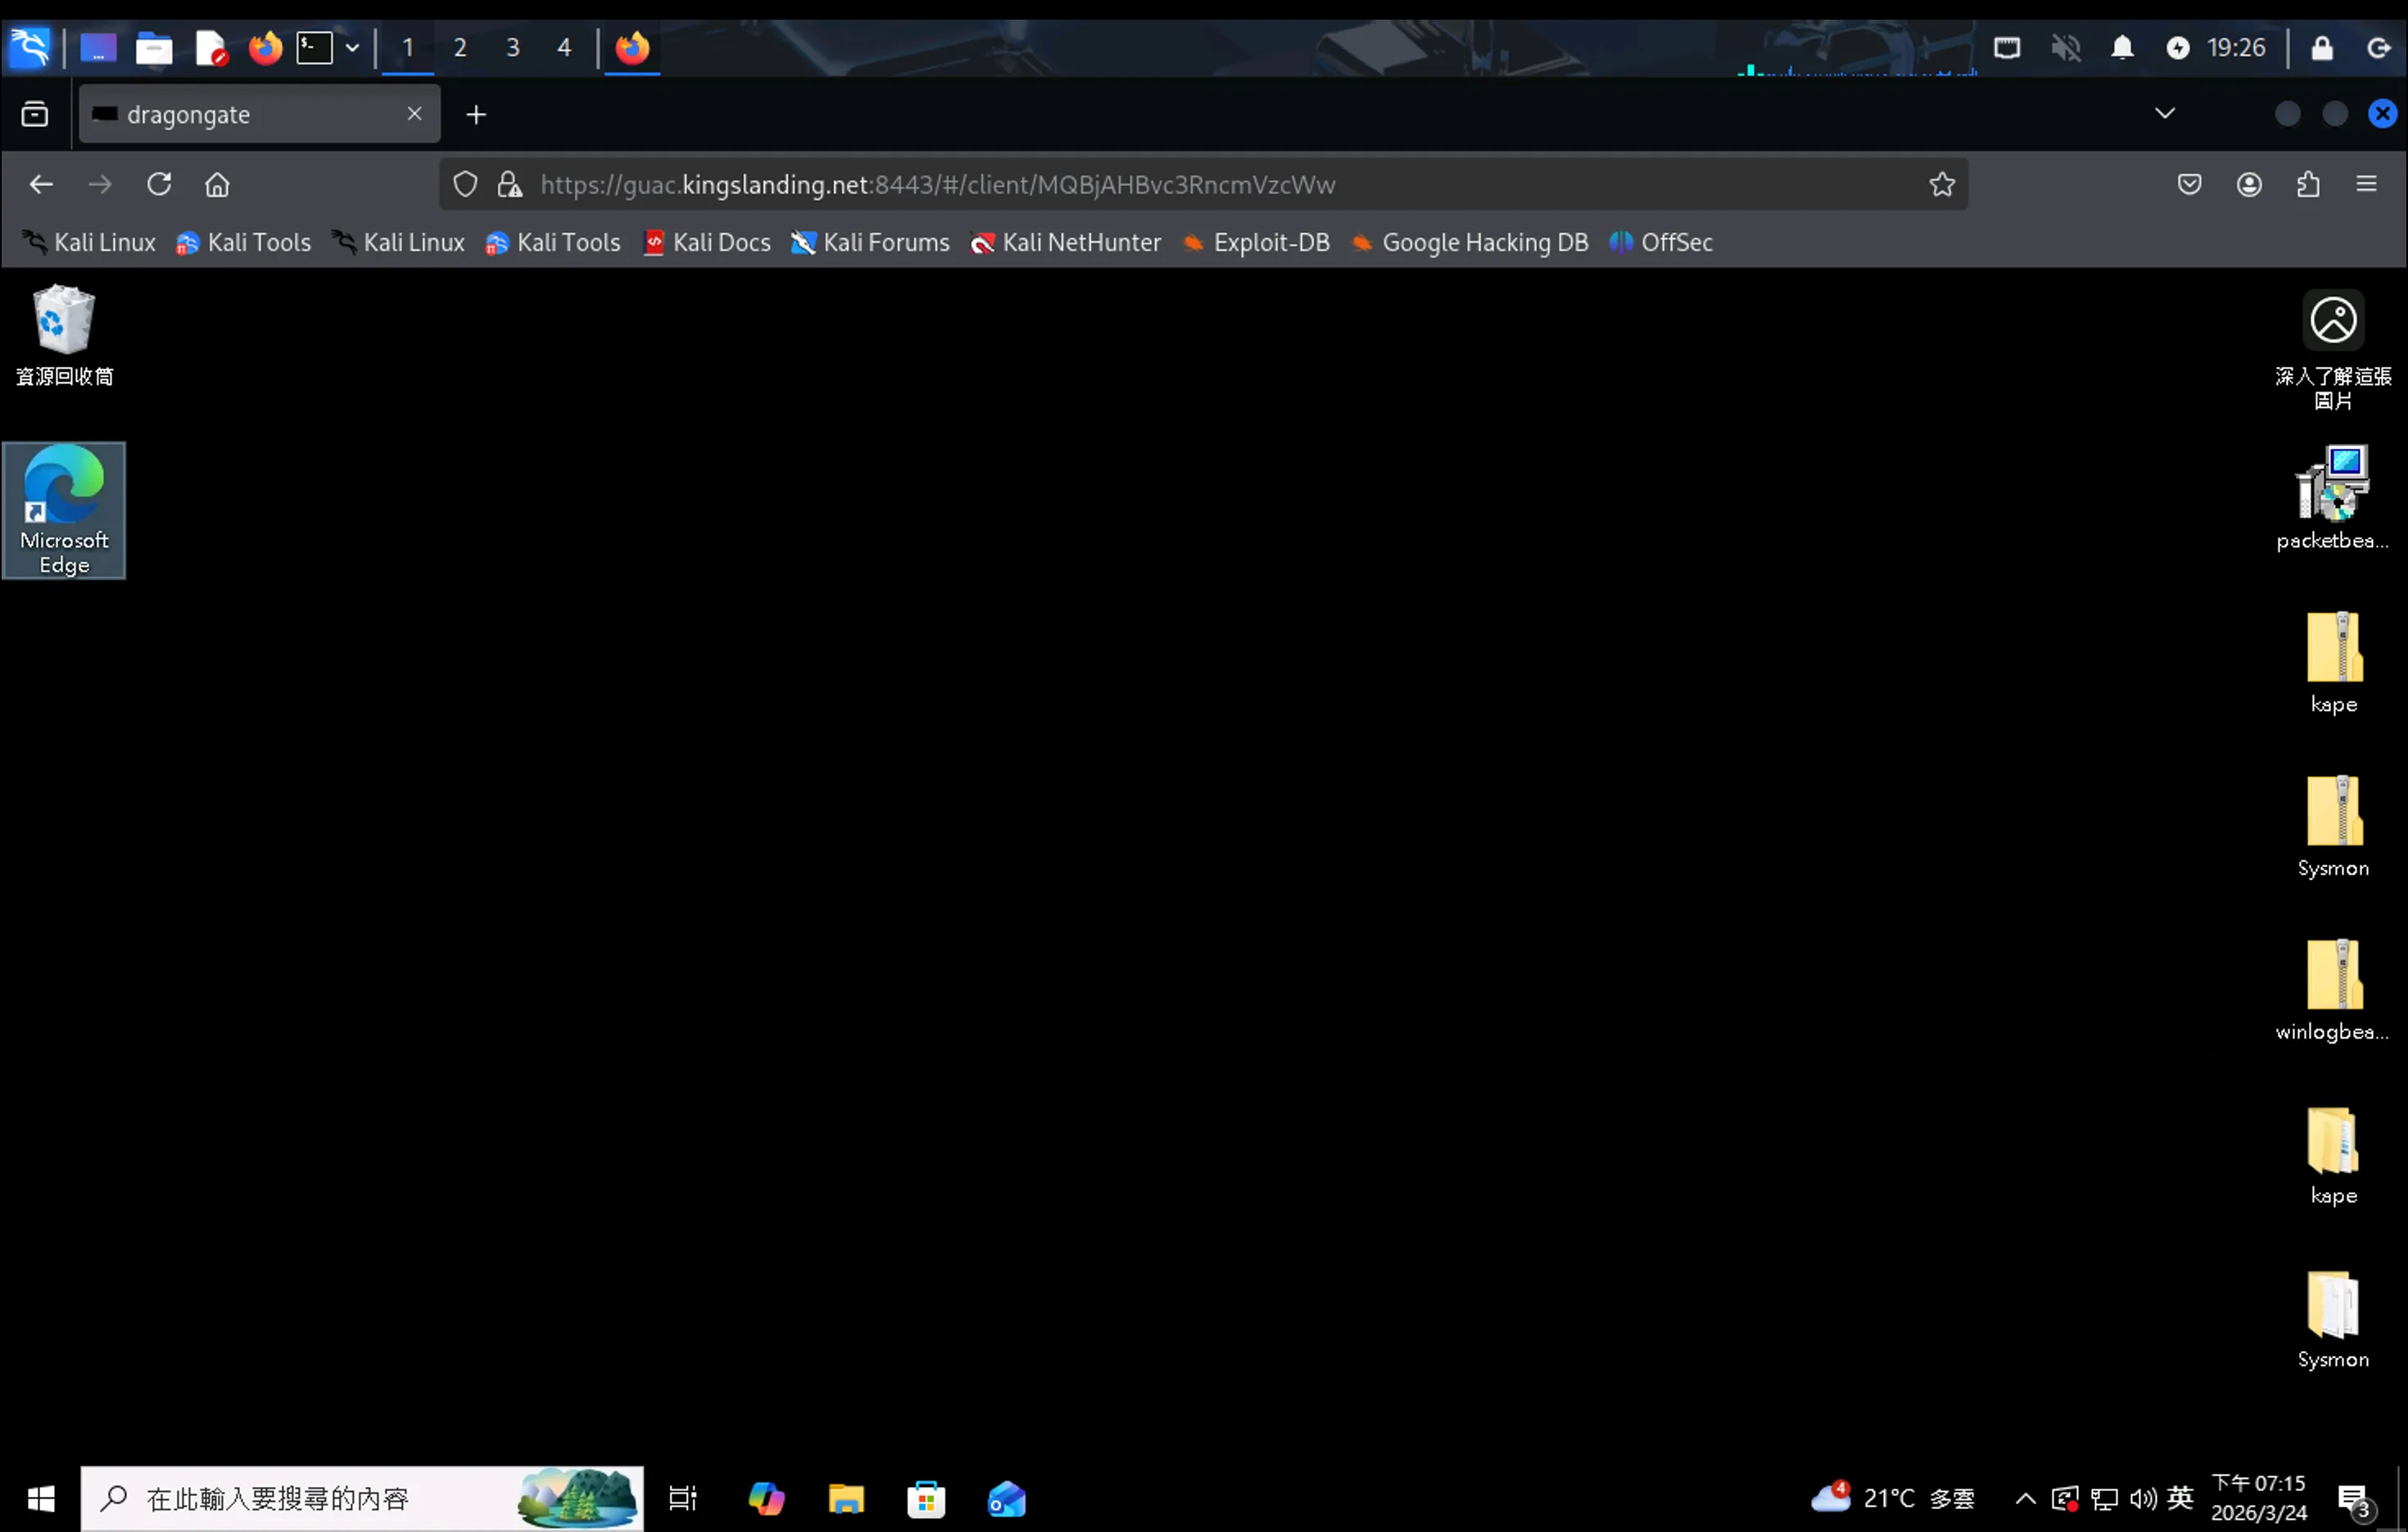This screenshot has width=2408, height=1532.
Task: Open the Kali Docs bookmark
Action: (x=707, y=243)
